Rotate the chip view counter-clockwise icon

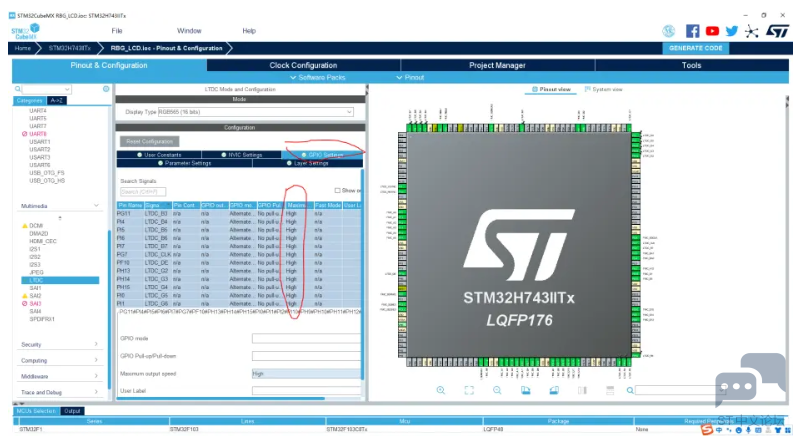click(554, 390)
